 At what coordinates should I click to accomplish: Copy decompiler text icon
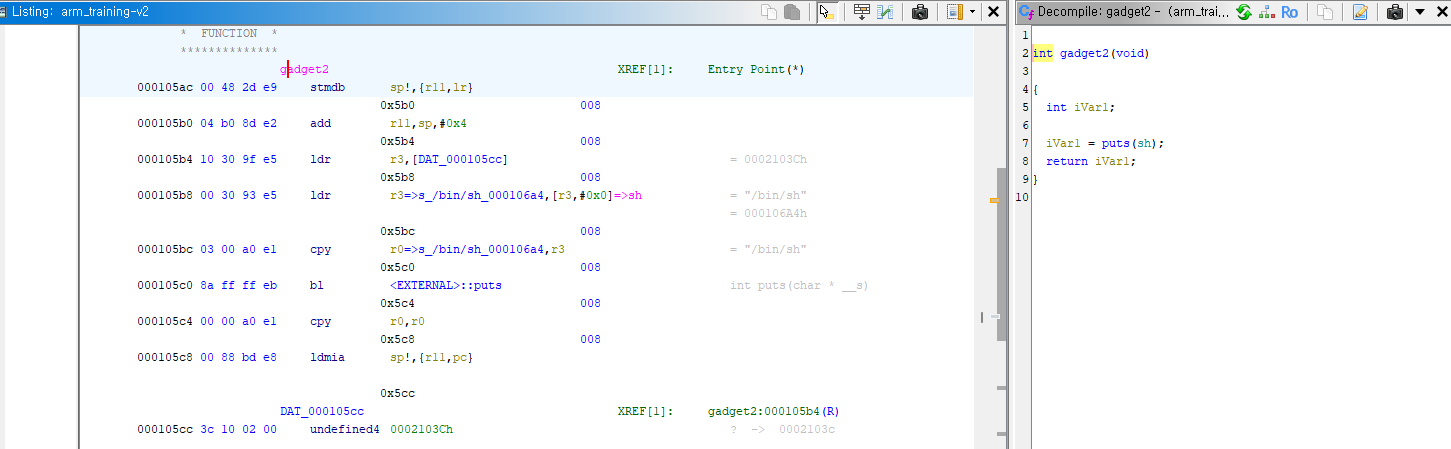pos(1325,12)
